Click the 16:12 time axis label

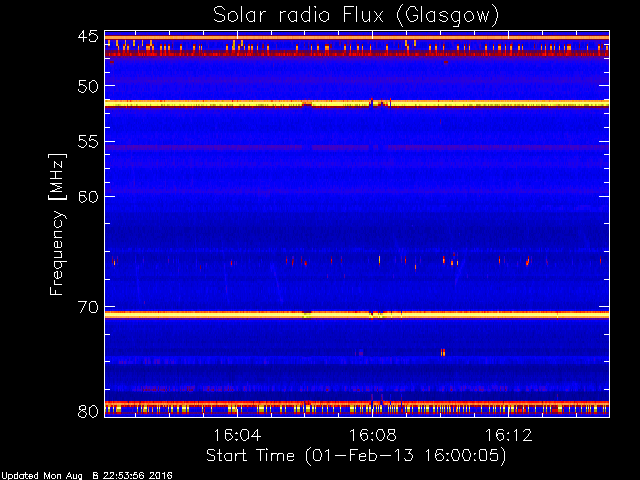pyautogui.click(x=509, y=436)
